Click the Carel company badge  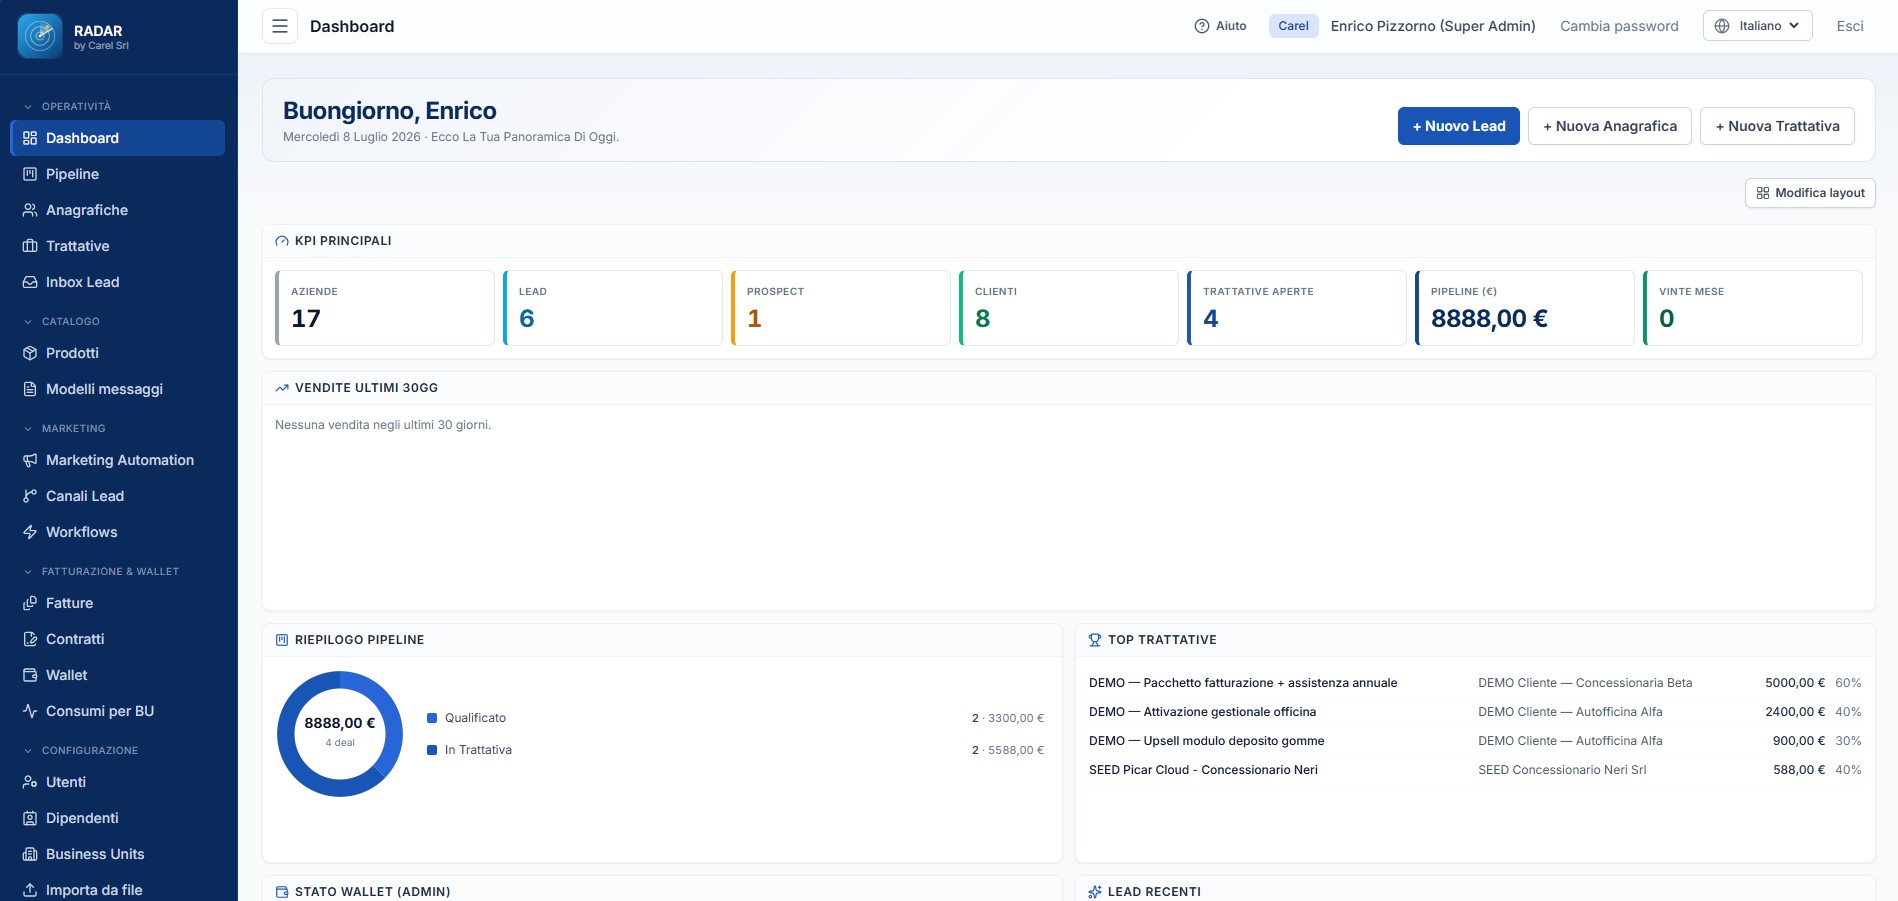[x=1293, y=26]
